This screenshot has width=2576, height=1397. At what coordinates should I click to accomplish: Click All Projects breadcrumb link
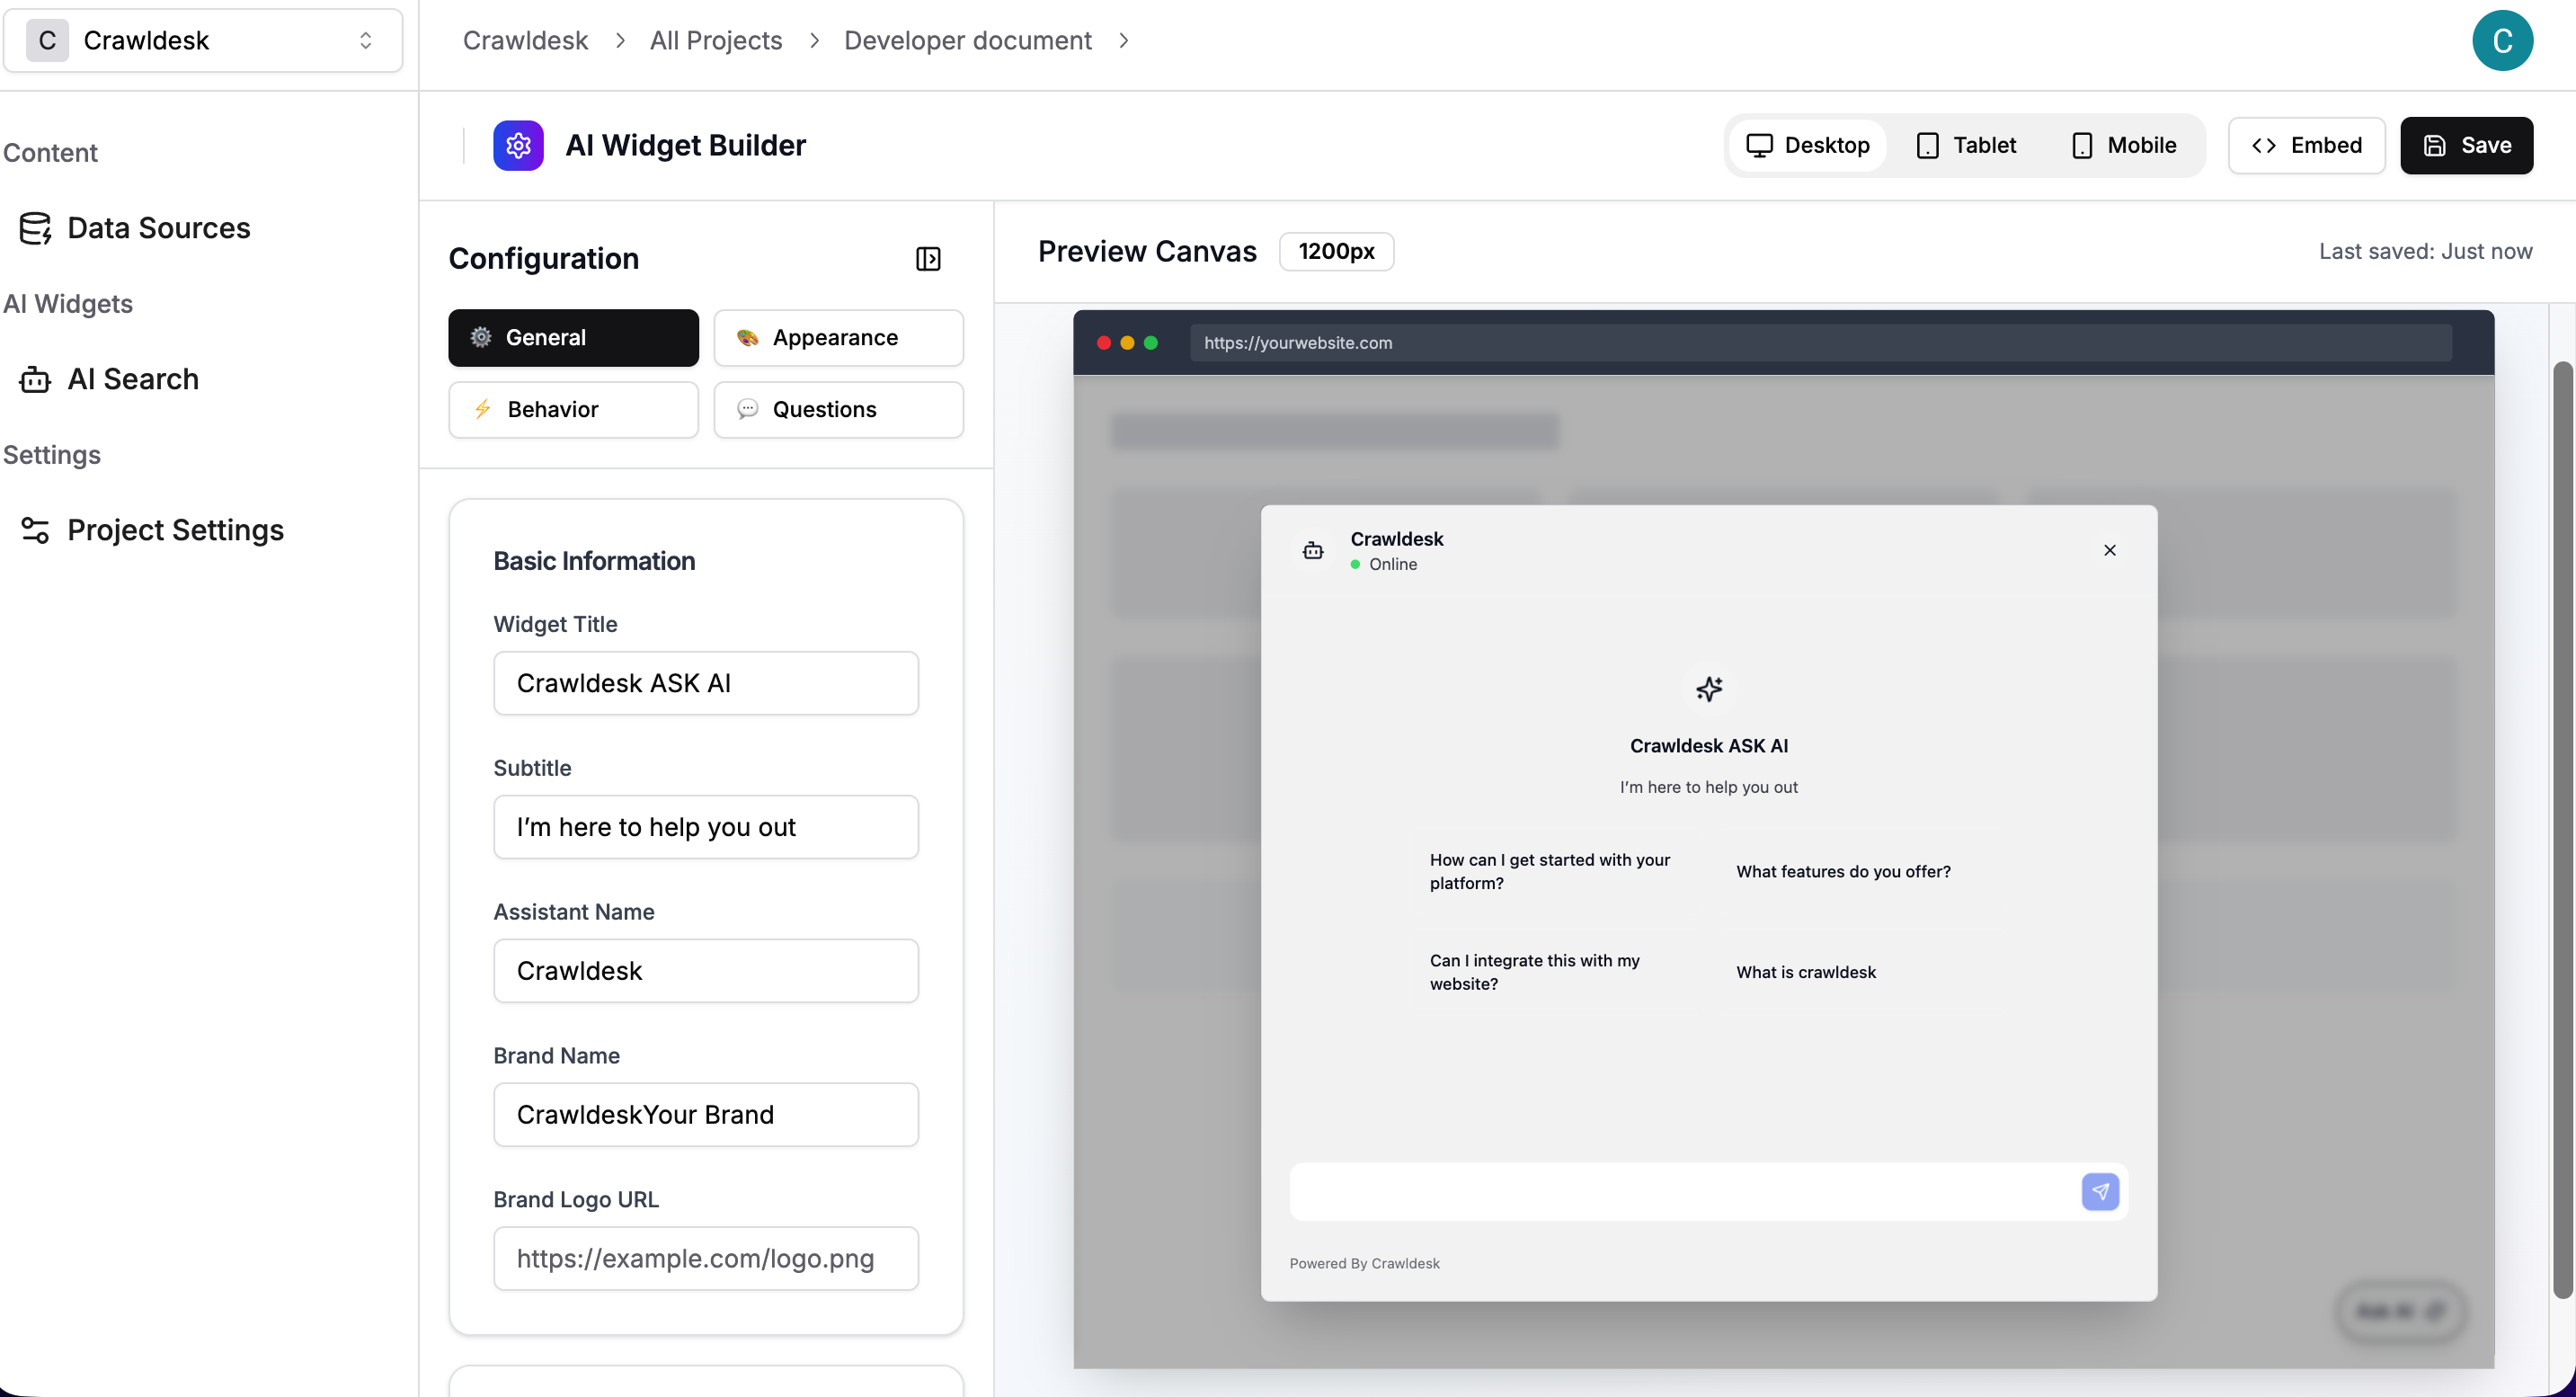(x=715, y=41)
